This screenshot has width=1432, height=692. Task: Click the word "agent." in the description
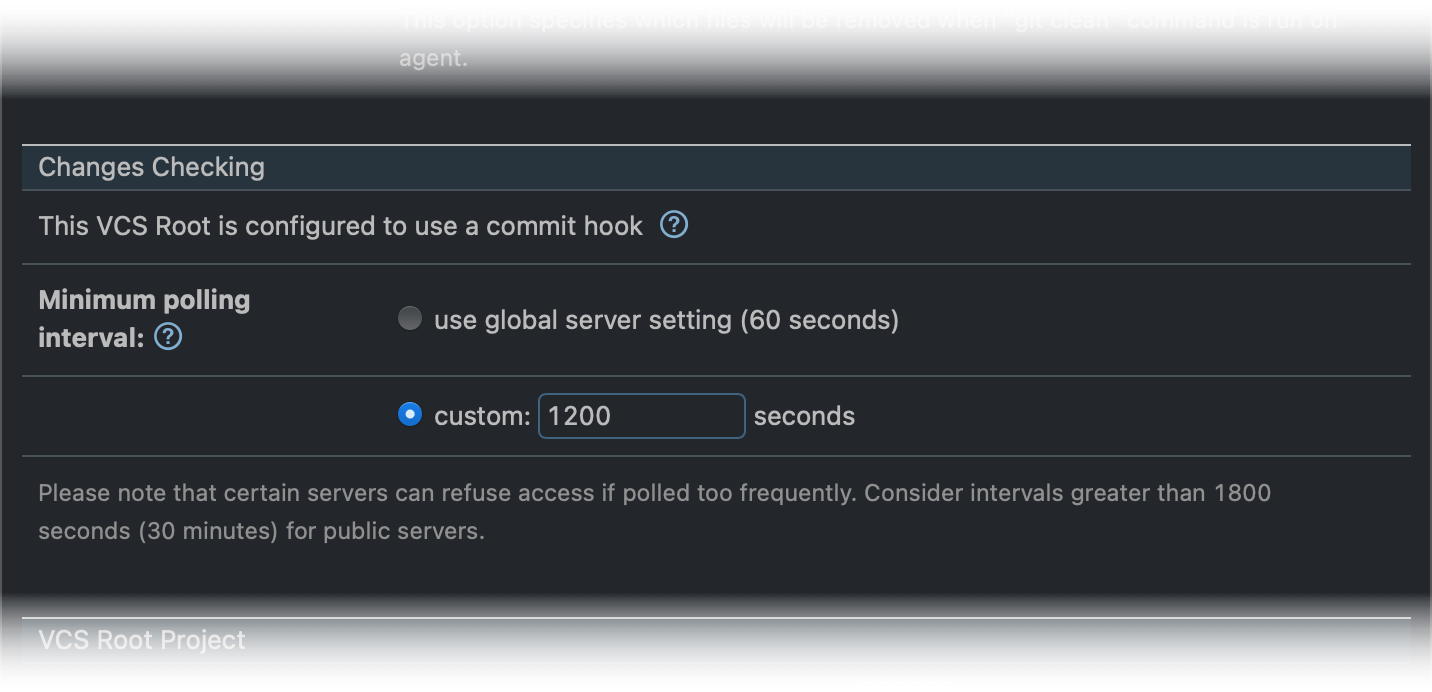433,58
